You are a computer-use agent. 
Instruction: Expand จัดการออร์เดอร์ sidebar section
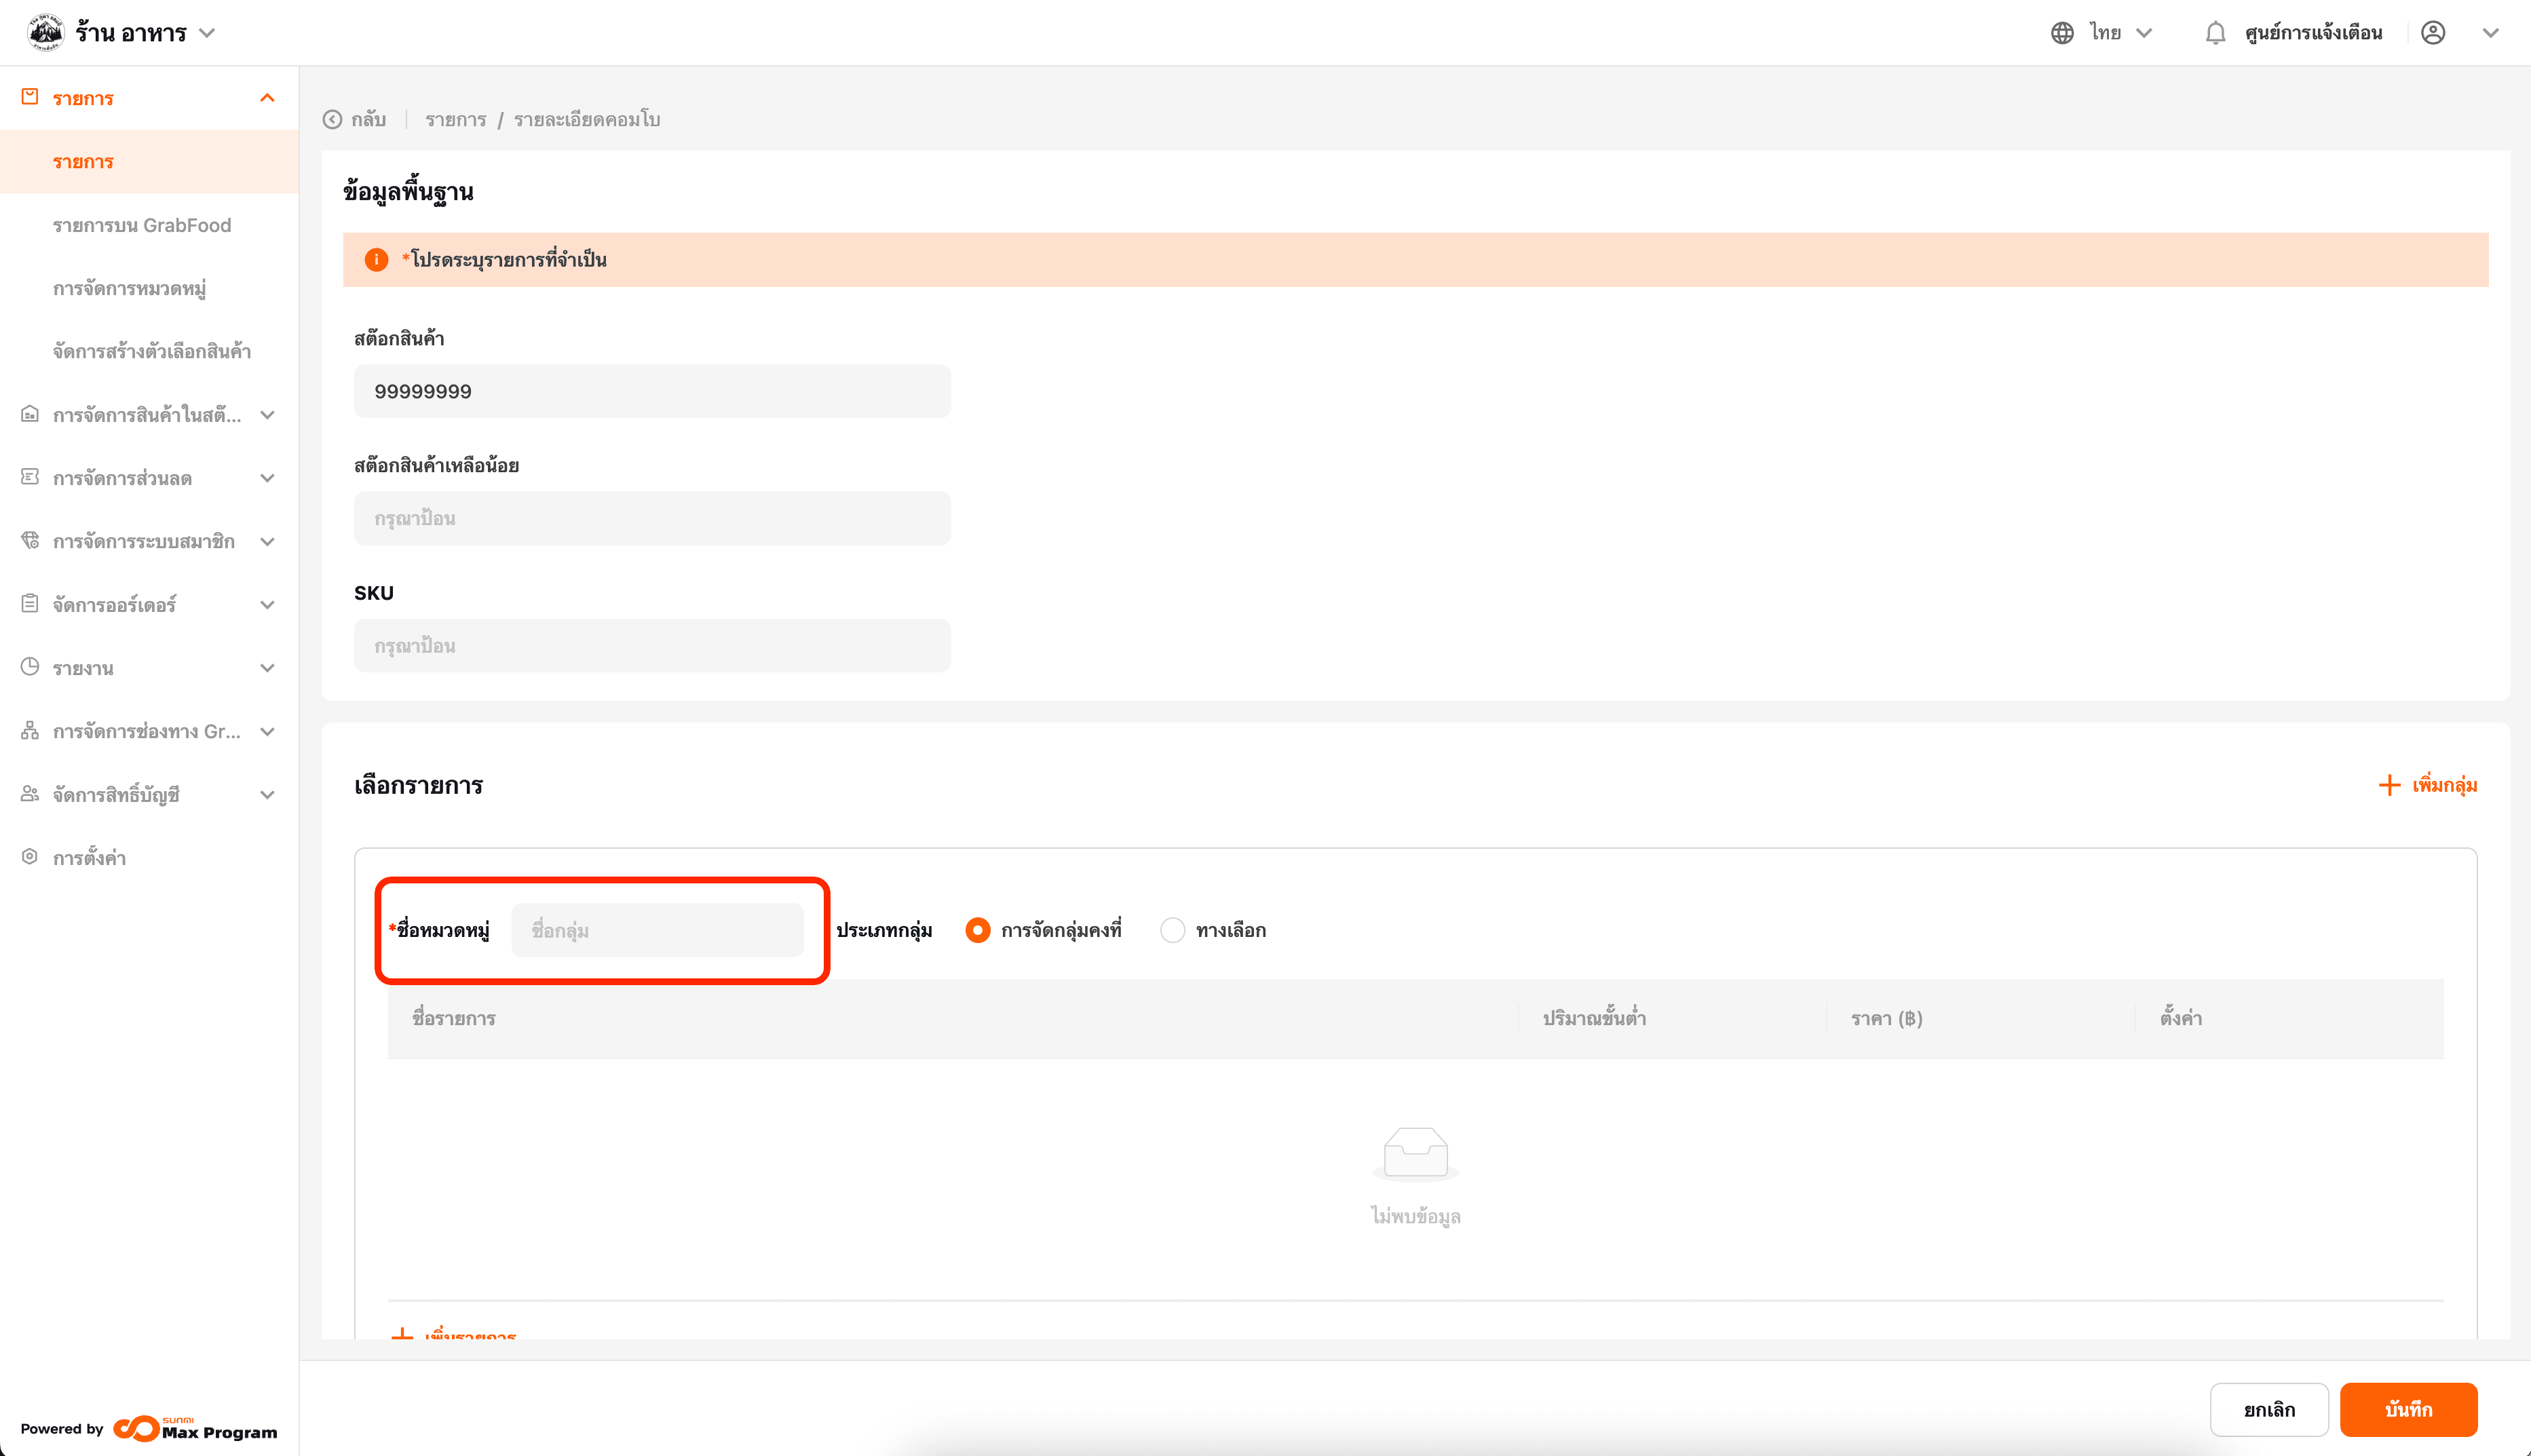point(267,605)
